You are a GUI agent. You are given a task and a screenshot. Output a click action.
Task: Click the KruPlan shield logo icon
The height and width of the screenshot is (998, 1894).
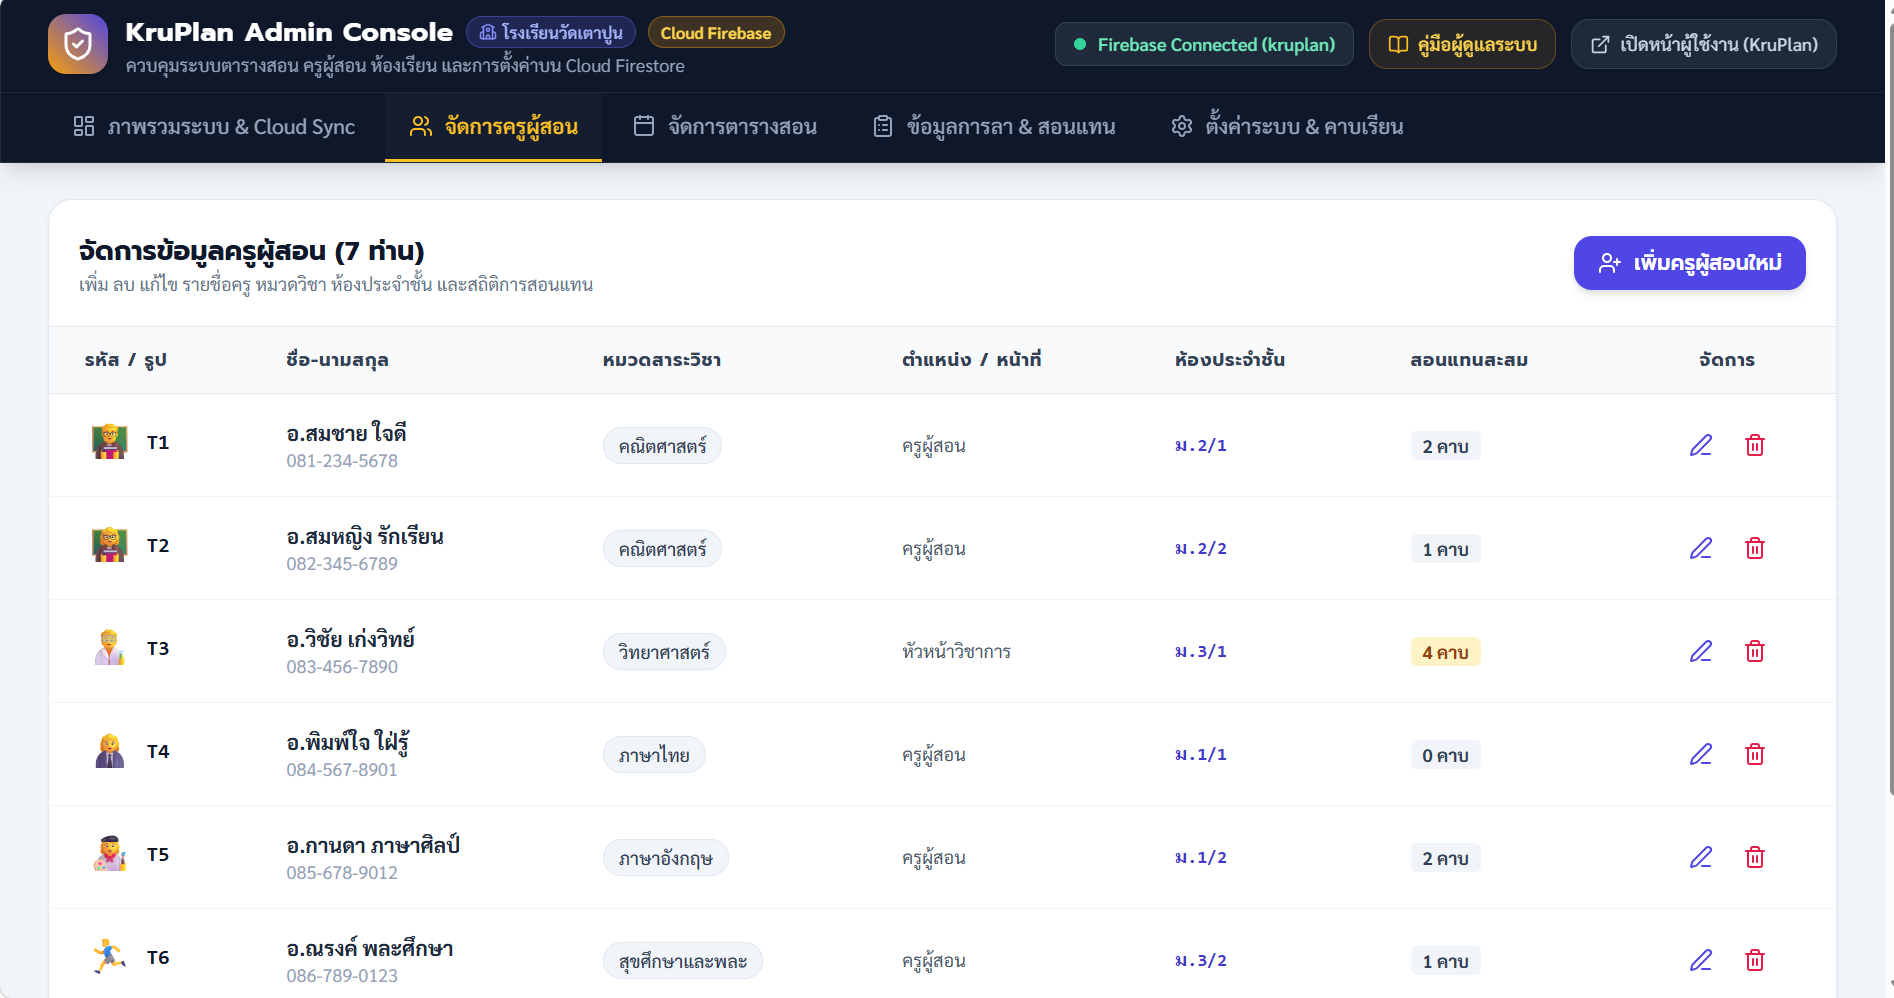pyautogui.click(x=78, y=44)
